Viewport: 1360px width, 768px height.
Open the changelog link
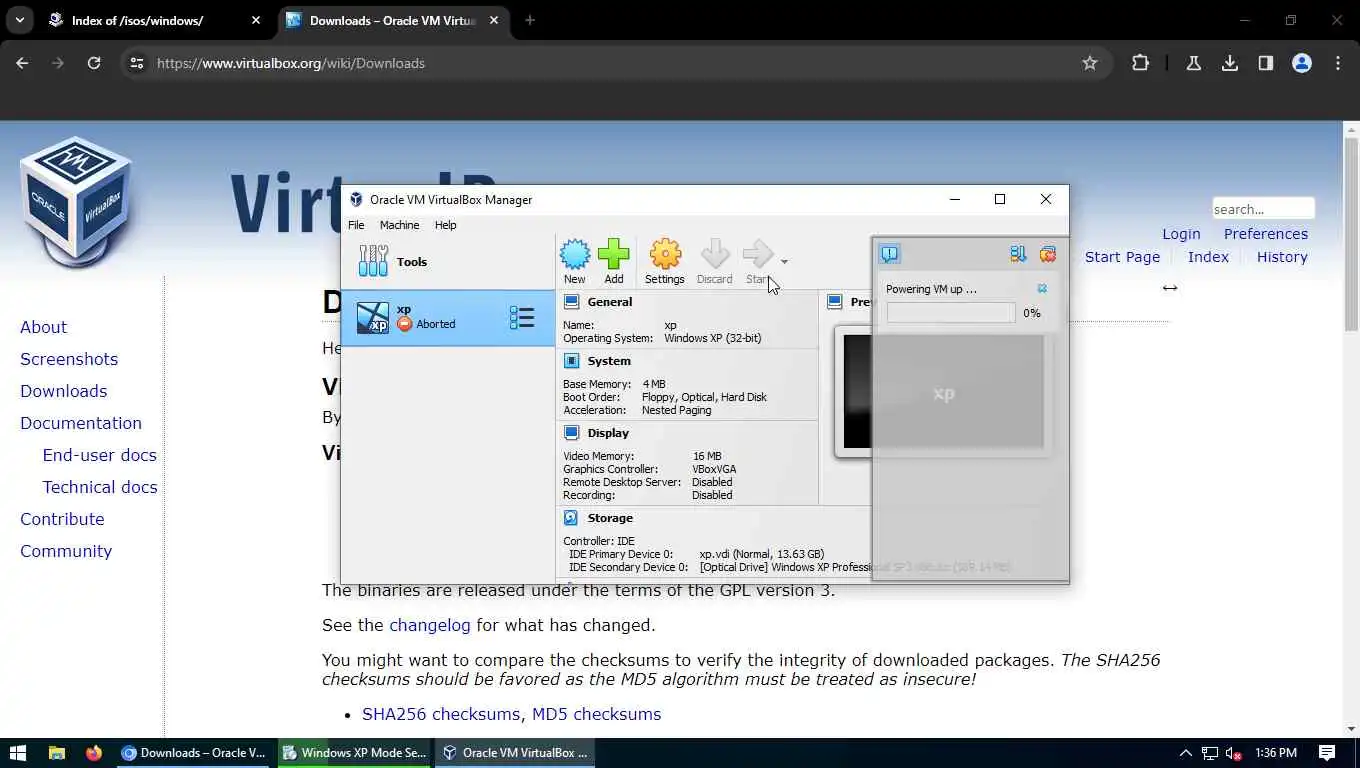point(430,625)
